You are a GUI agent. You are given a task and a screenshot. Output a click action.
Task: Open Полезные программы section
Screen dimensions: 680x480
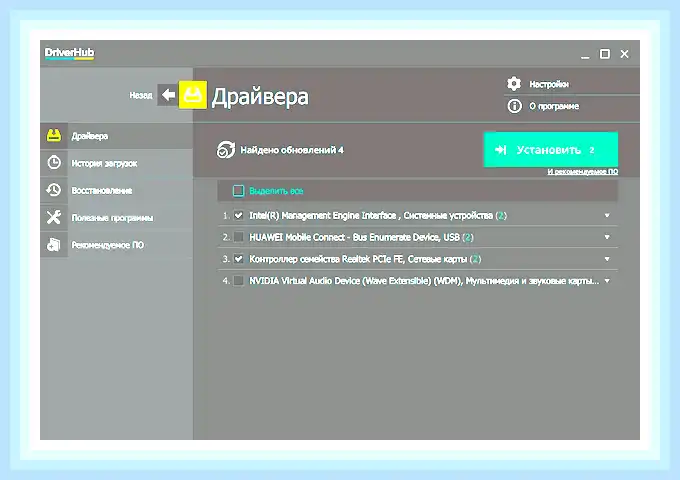tap(116, 218)
